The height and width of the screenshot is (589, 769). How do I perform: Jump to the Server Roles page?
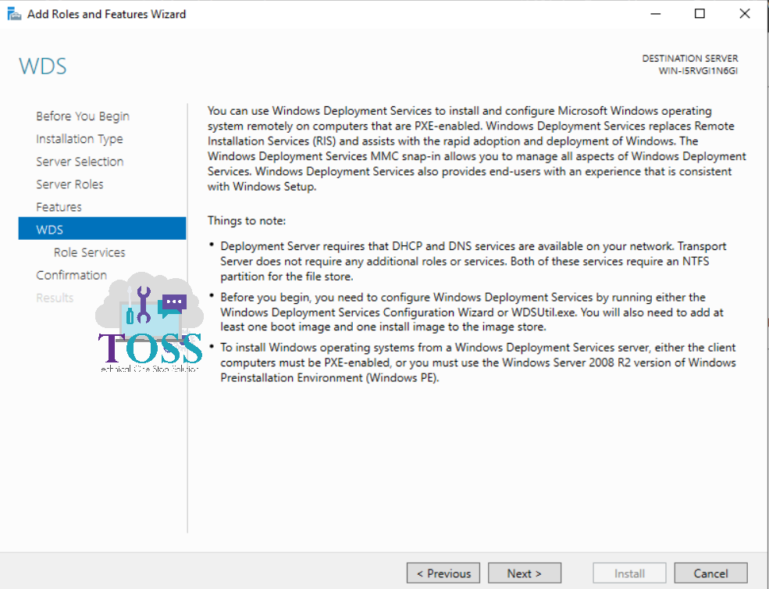point(69,184)
